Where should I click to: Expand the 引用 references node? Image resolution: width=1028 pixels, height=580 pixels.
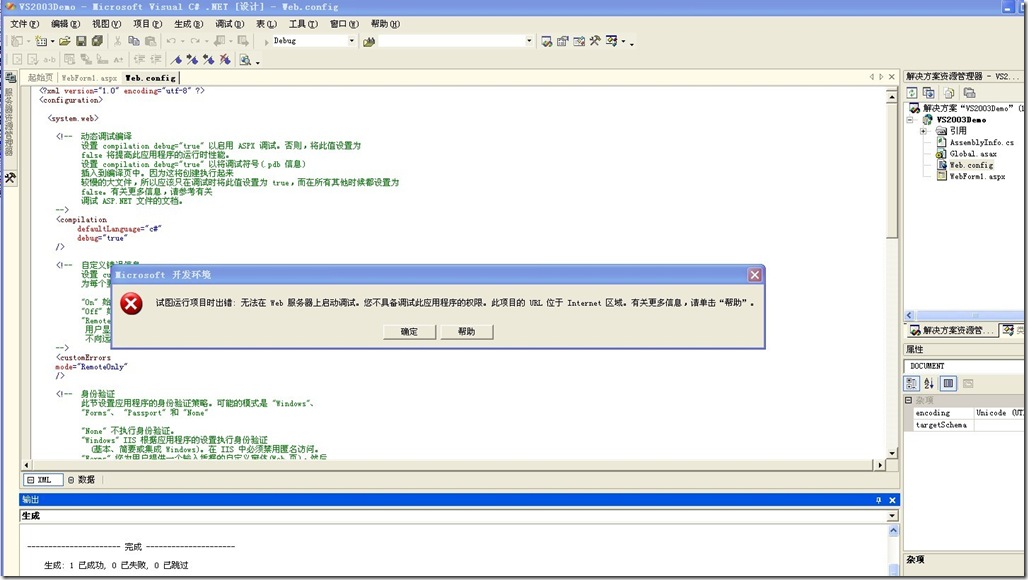tap(923, 131)
